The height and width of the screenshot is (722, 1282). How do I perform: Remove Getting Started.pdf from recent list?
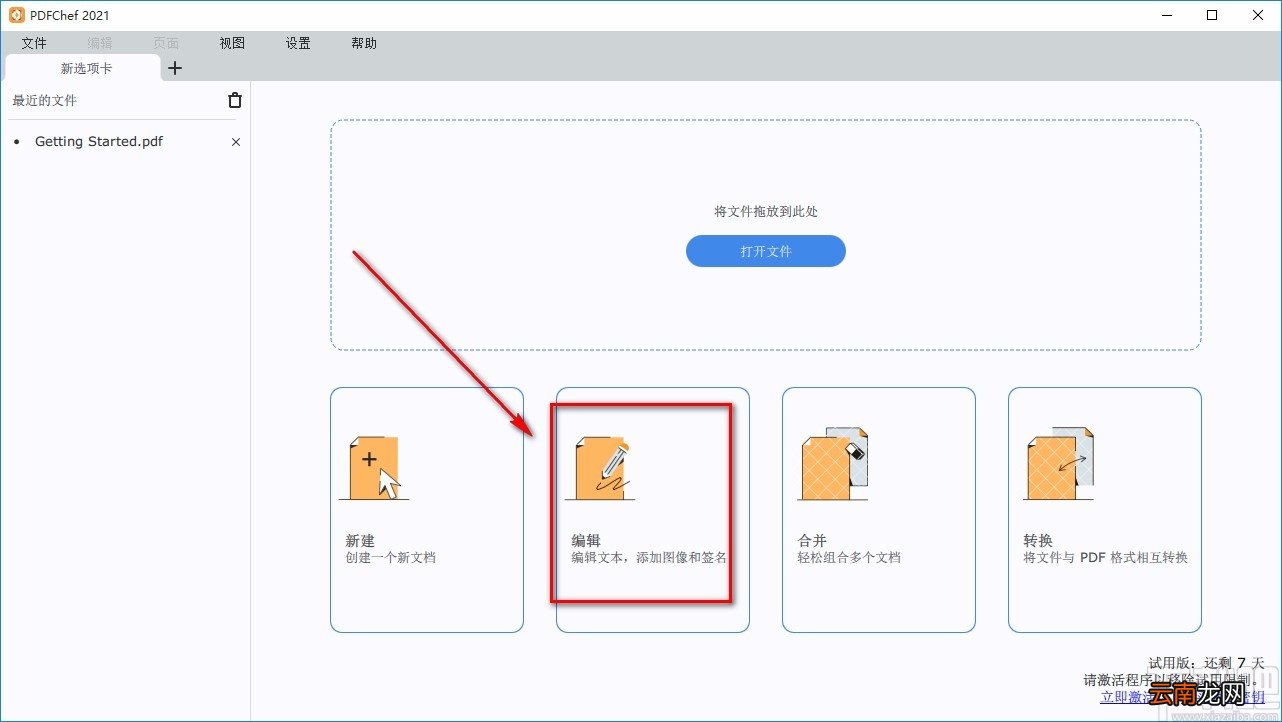coord(236,142)
